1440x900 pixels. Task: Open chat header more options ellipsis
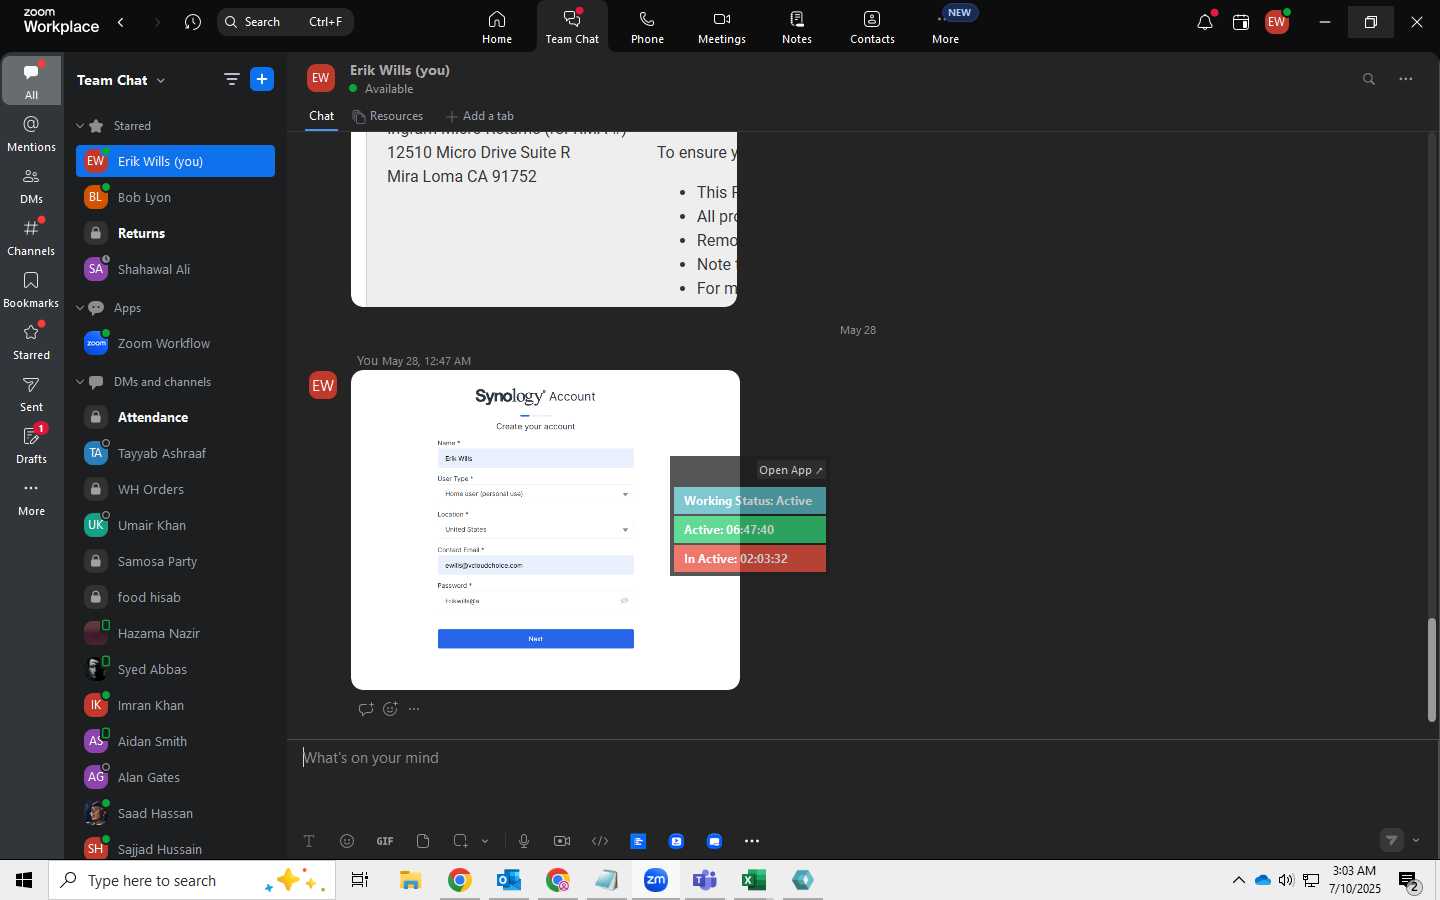point(1406,79)
